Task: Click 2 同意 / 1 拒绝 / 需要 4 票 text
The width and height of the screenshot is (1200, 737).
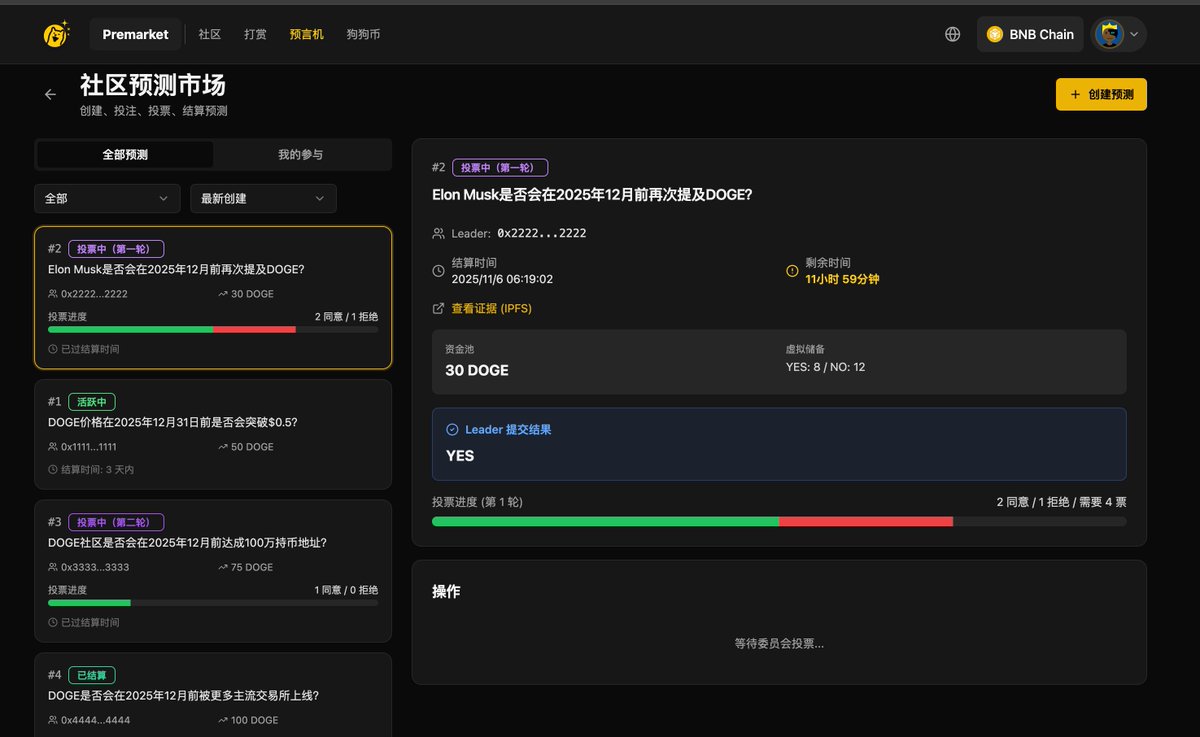Action: pyautogui.click(x=1061, y=502)
